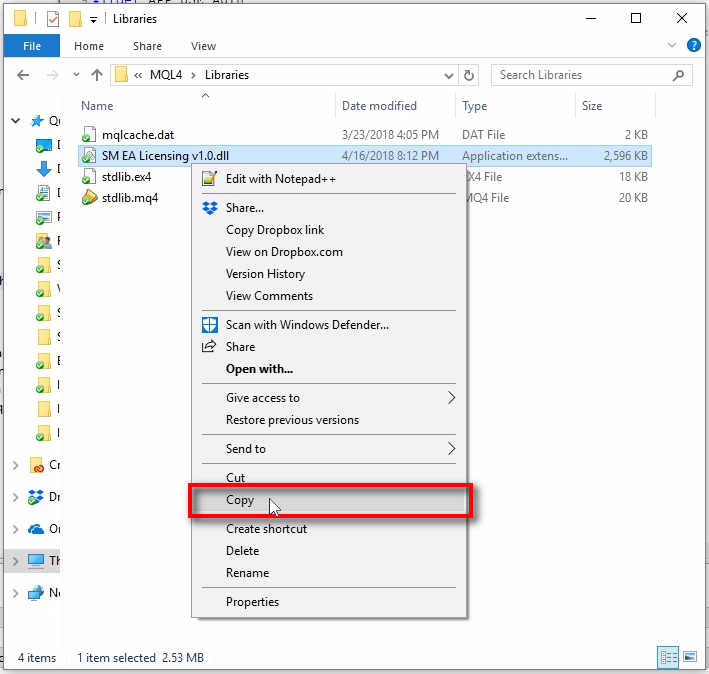Click the stdlib.mq4 file icon

[90, 198]
